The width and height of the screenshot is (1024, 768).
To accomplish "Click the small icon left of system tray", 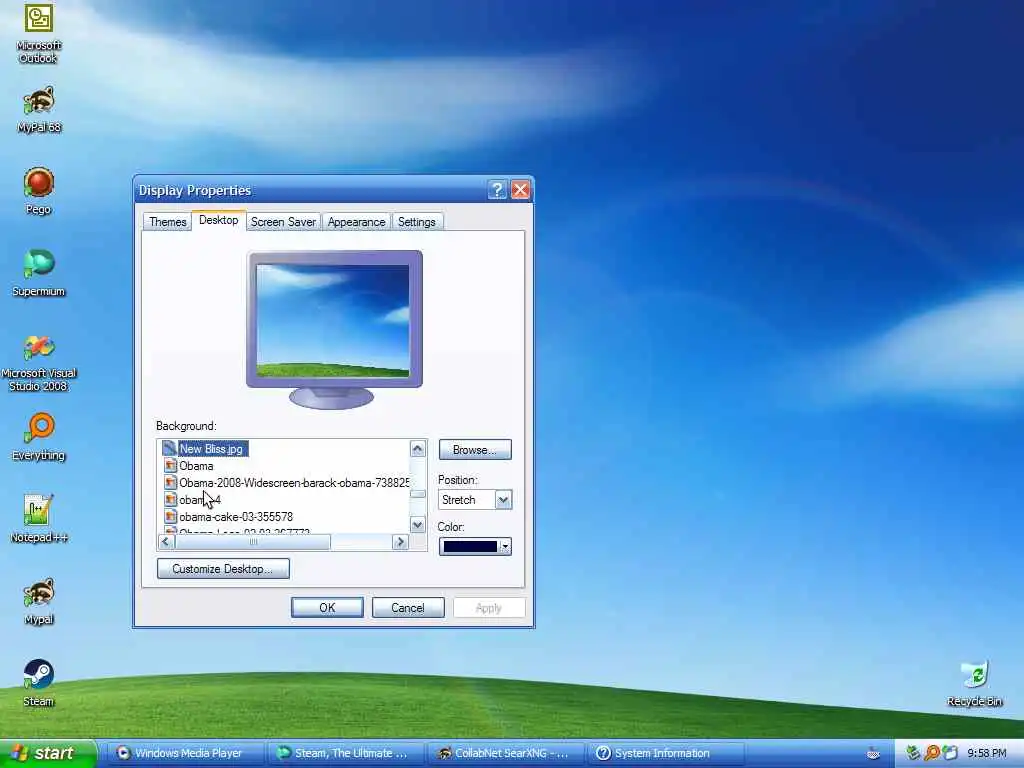I will 873,754.
